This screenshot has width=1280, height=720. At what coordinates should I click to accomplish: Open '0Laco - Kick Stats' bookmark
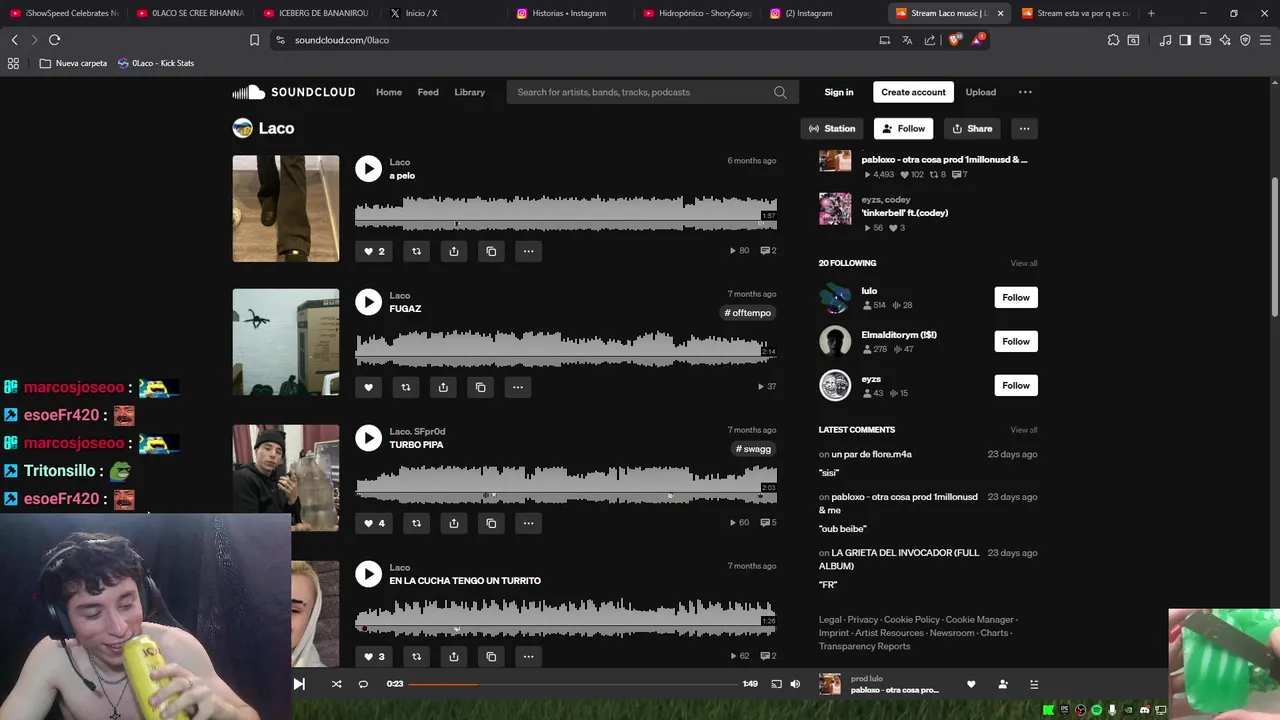coord(156,63)
